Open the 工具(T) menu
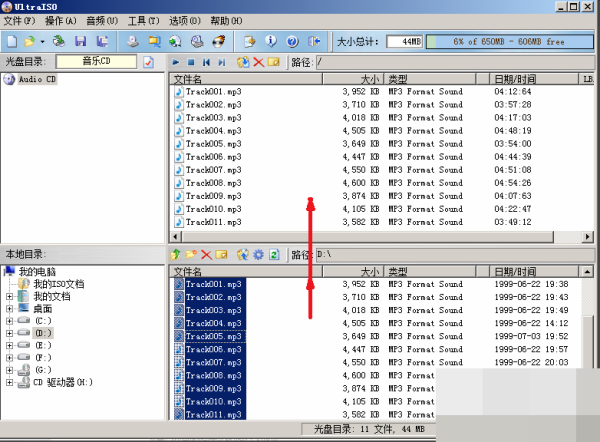The height and width of the screenshot is (442, 600). (143, 21)
